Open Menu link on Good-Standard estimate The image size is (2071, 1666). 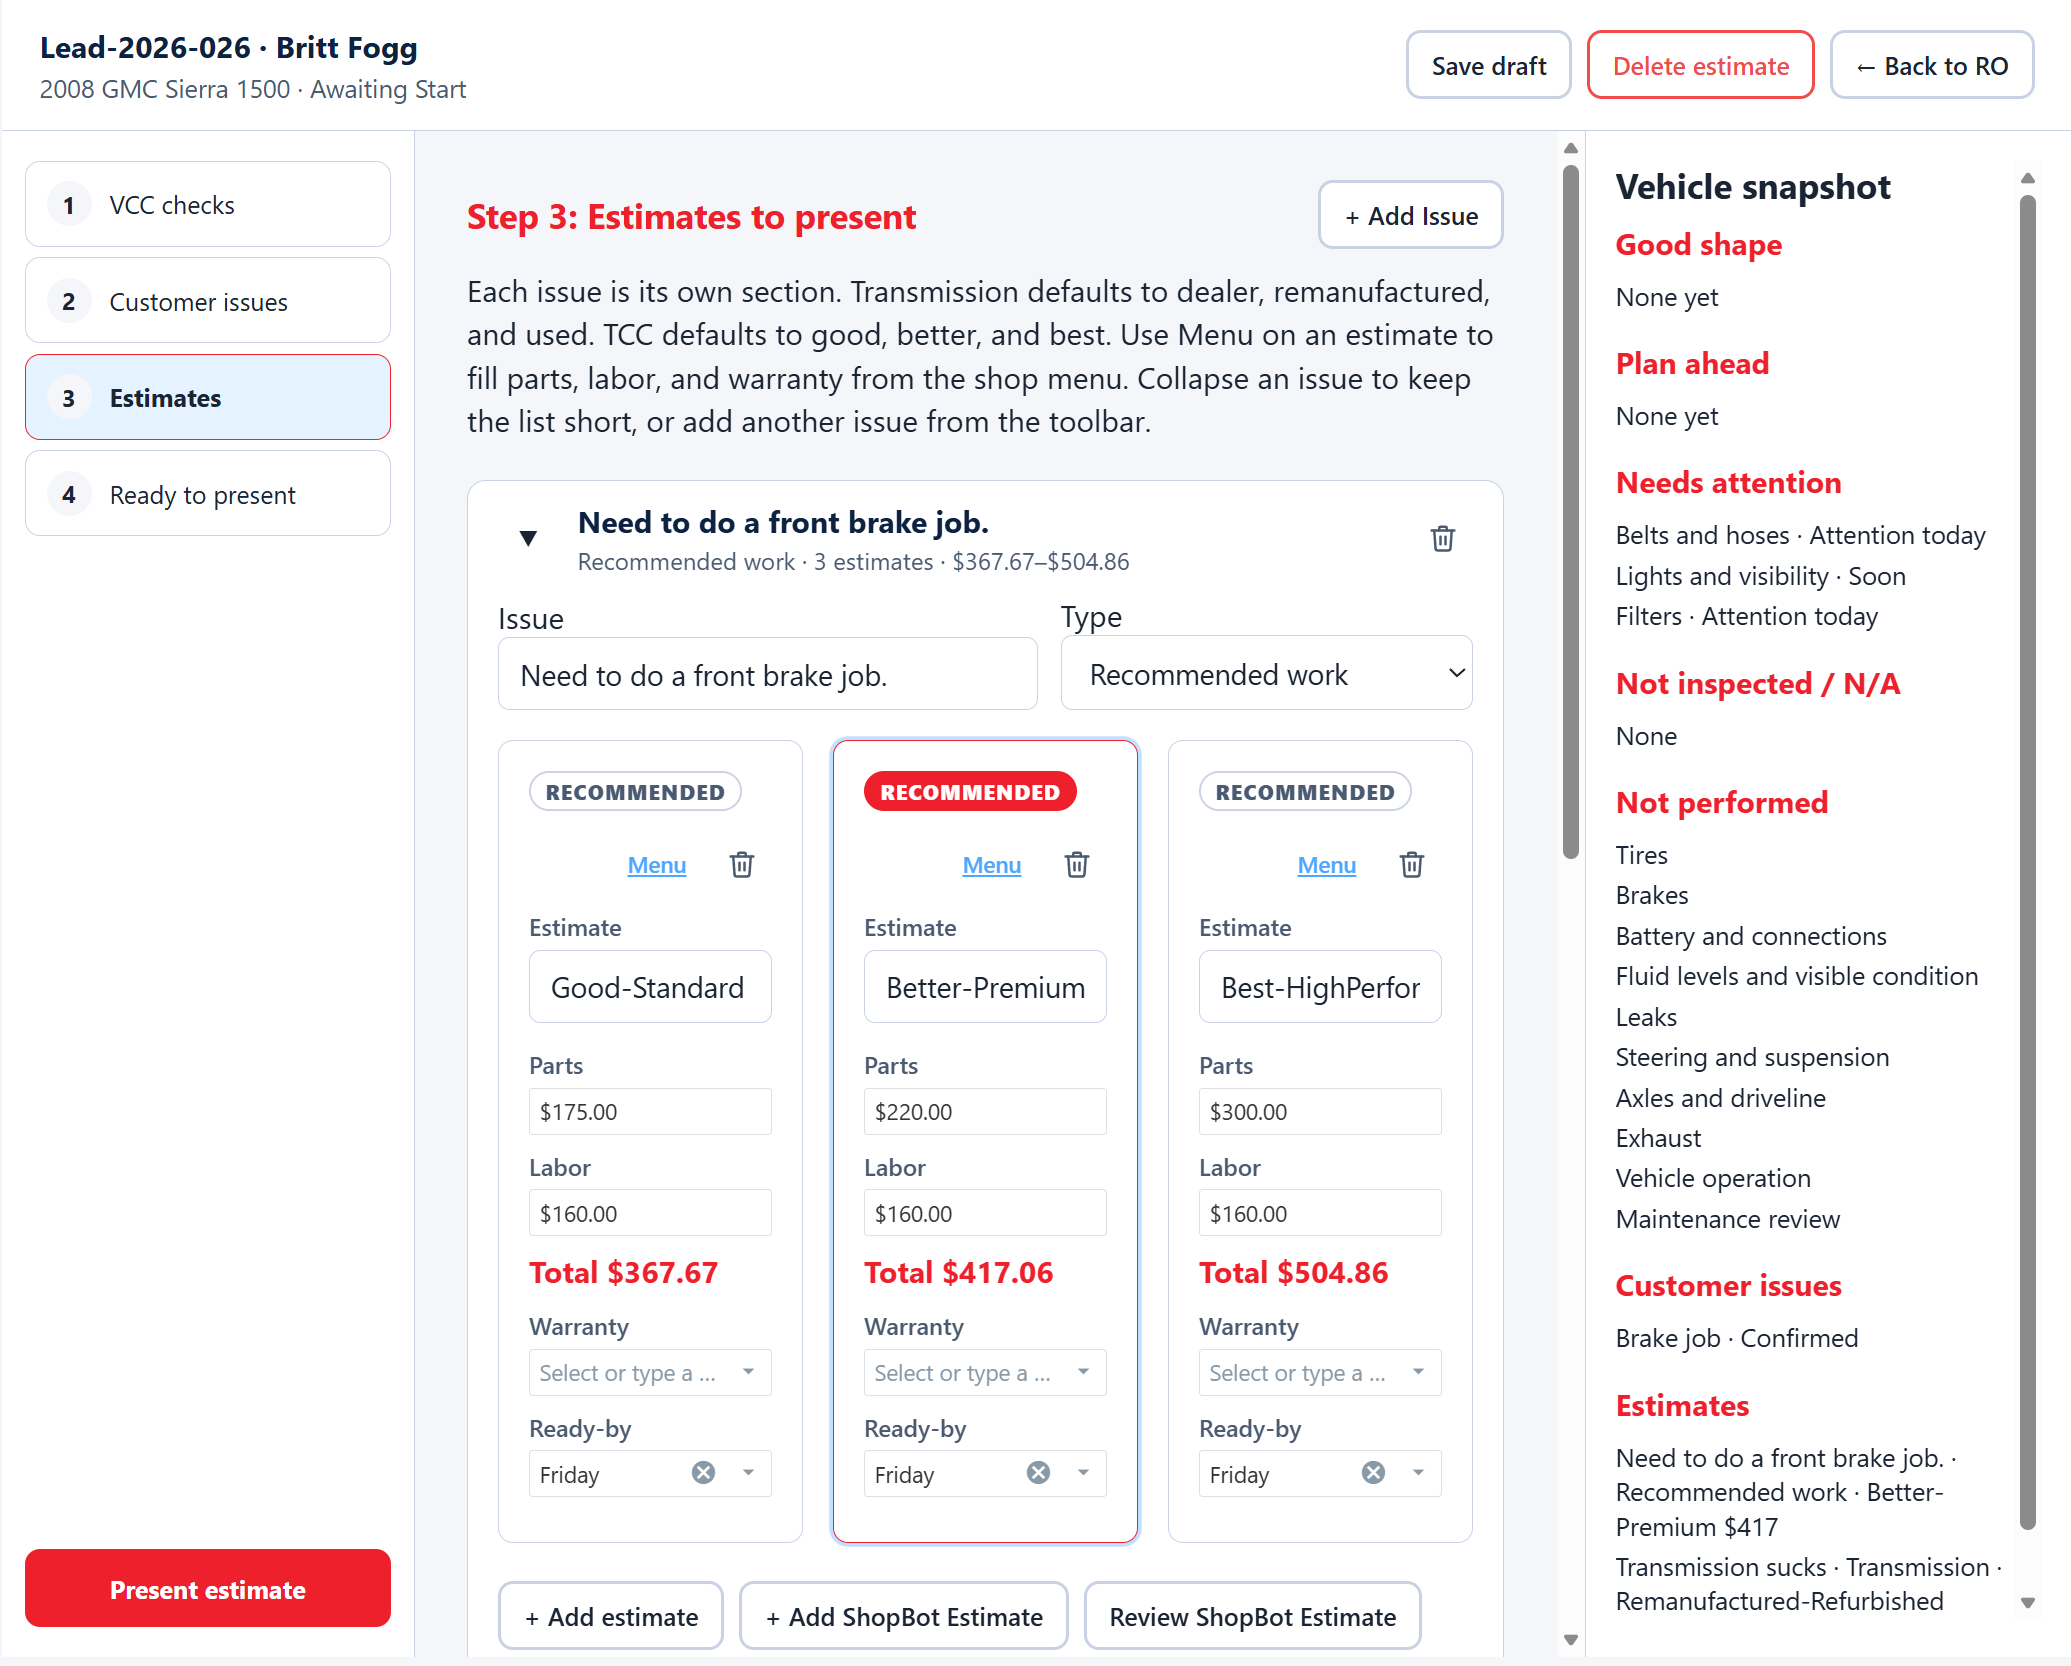pyautogui.click(x=657, y=865)
